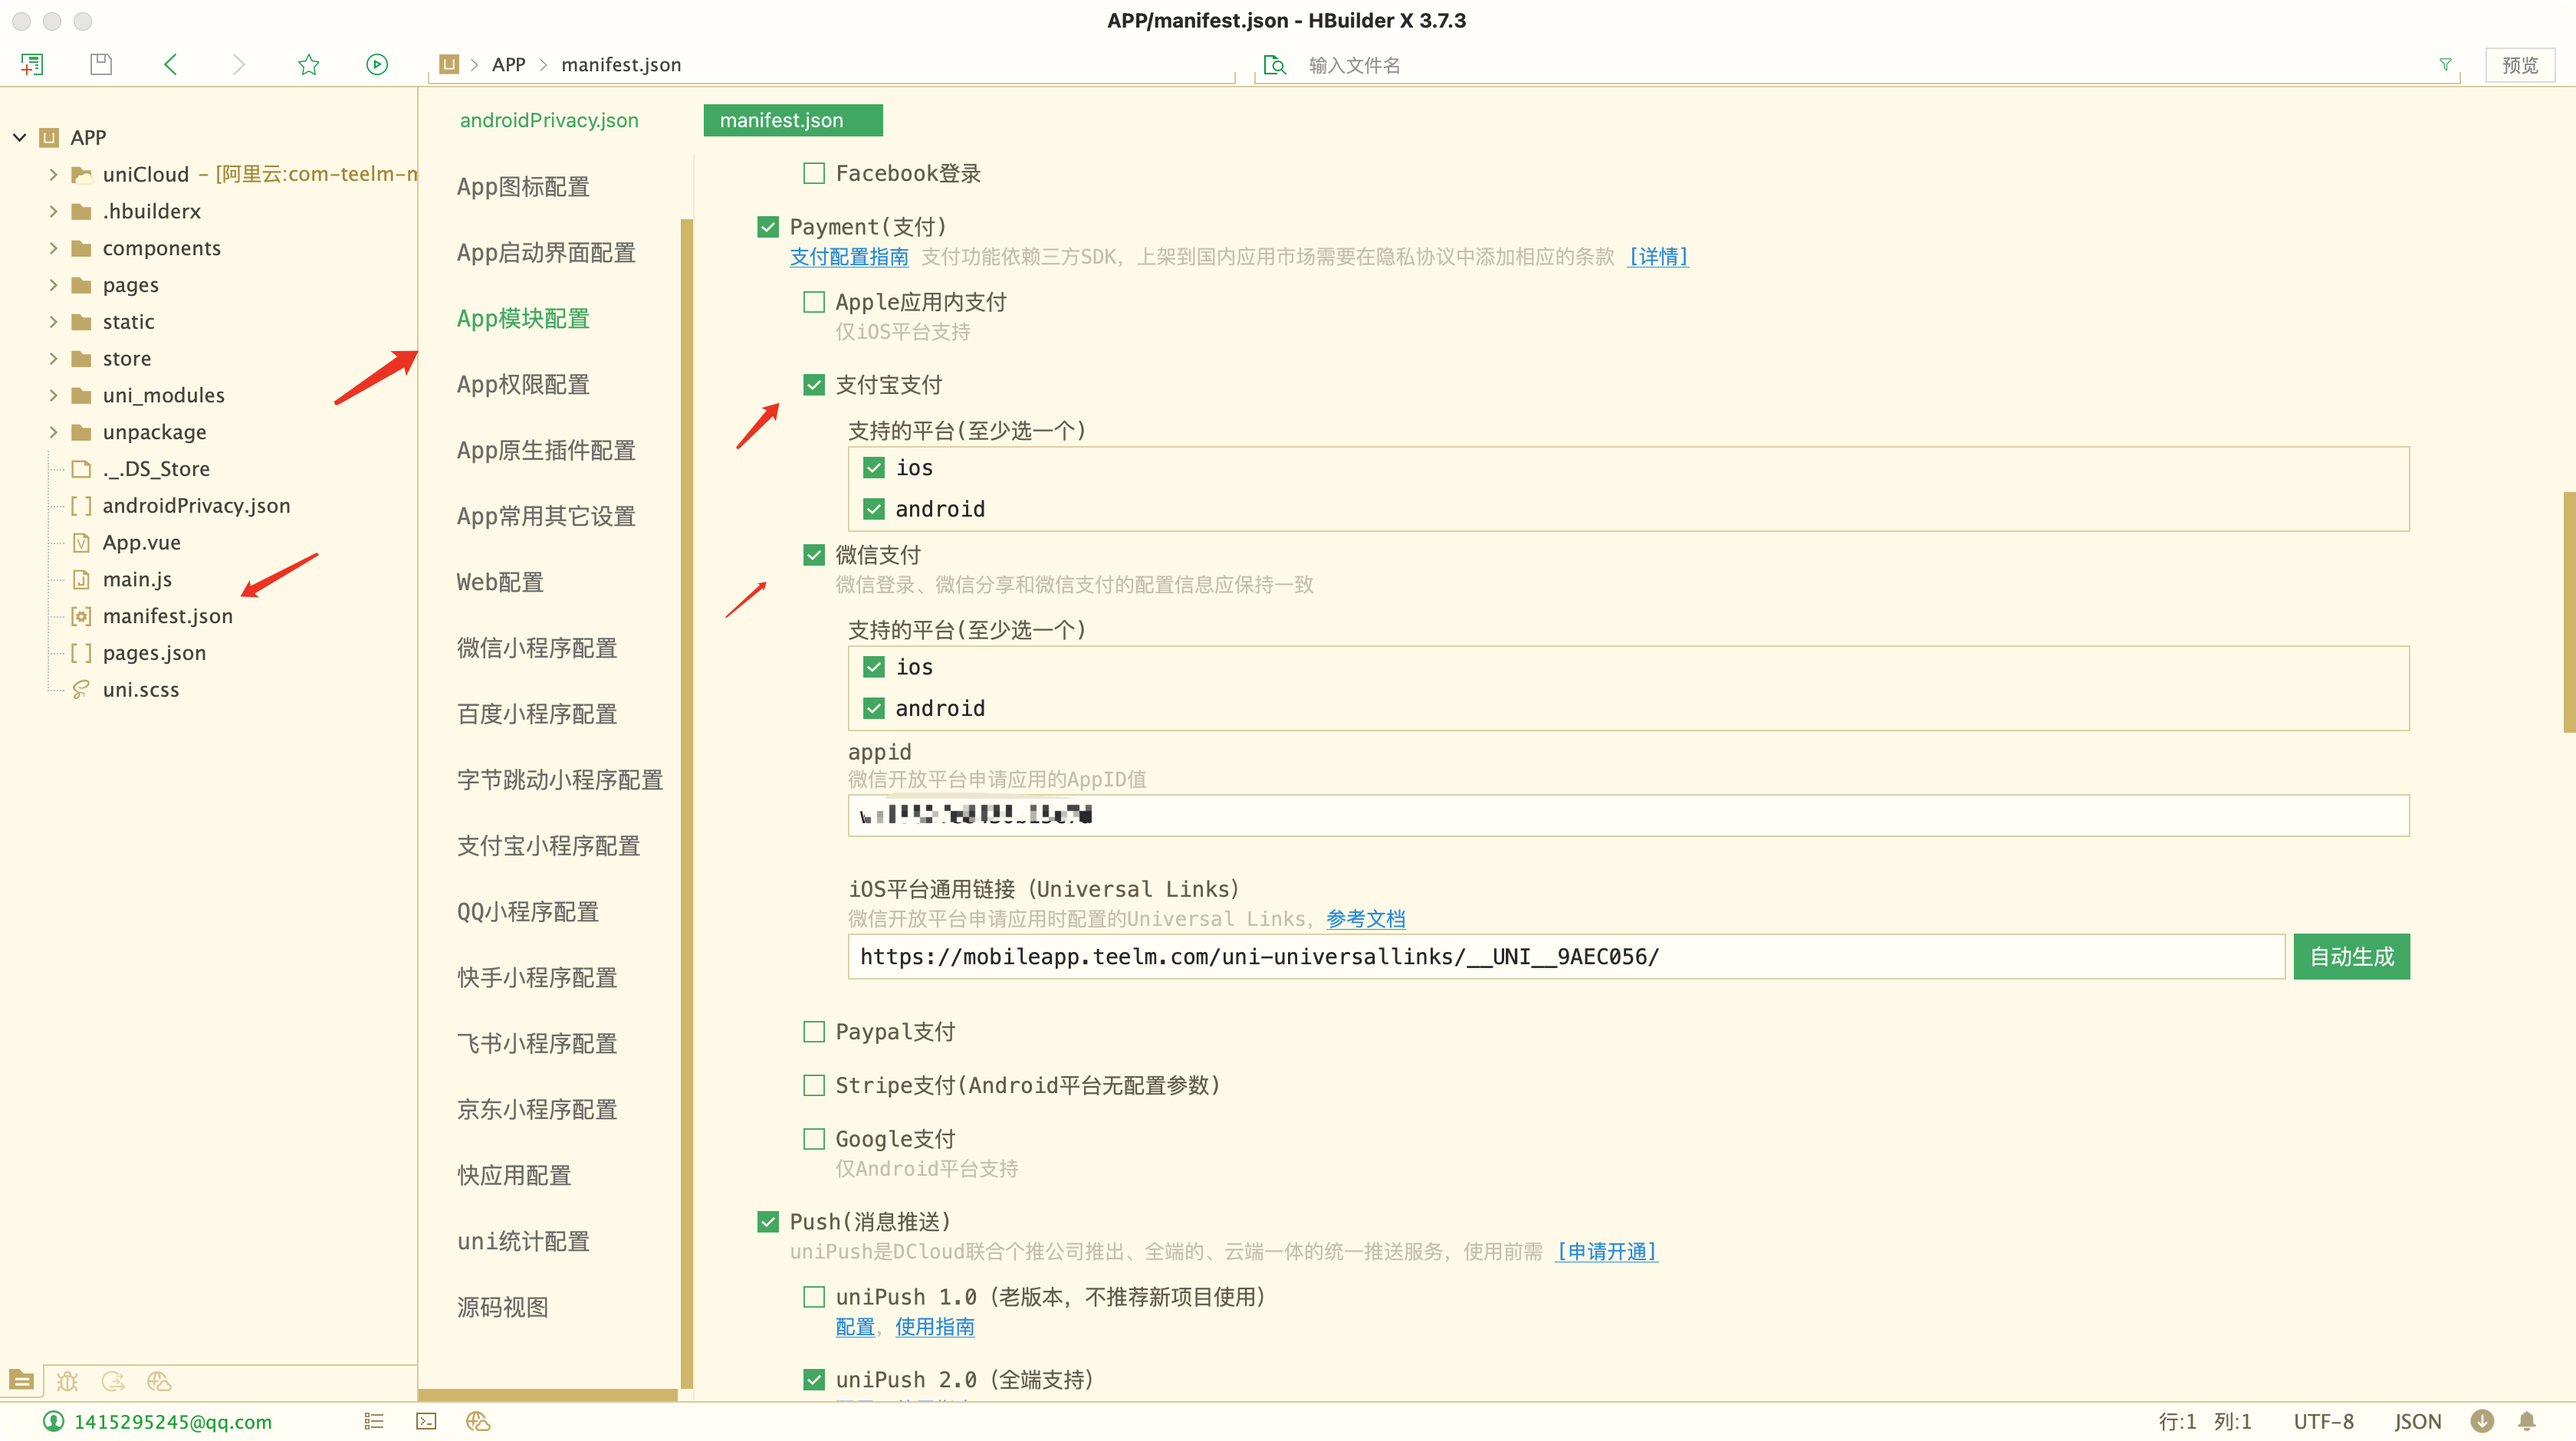The image size is (2576, 1441).
Task: Click the App.vue file icon
Action: 81,543
